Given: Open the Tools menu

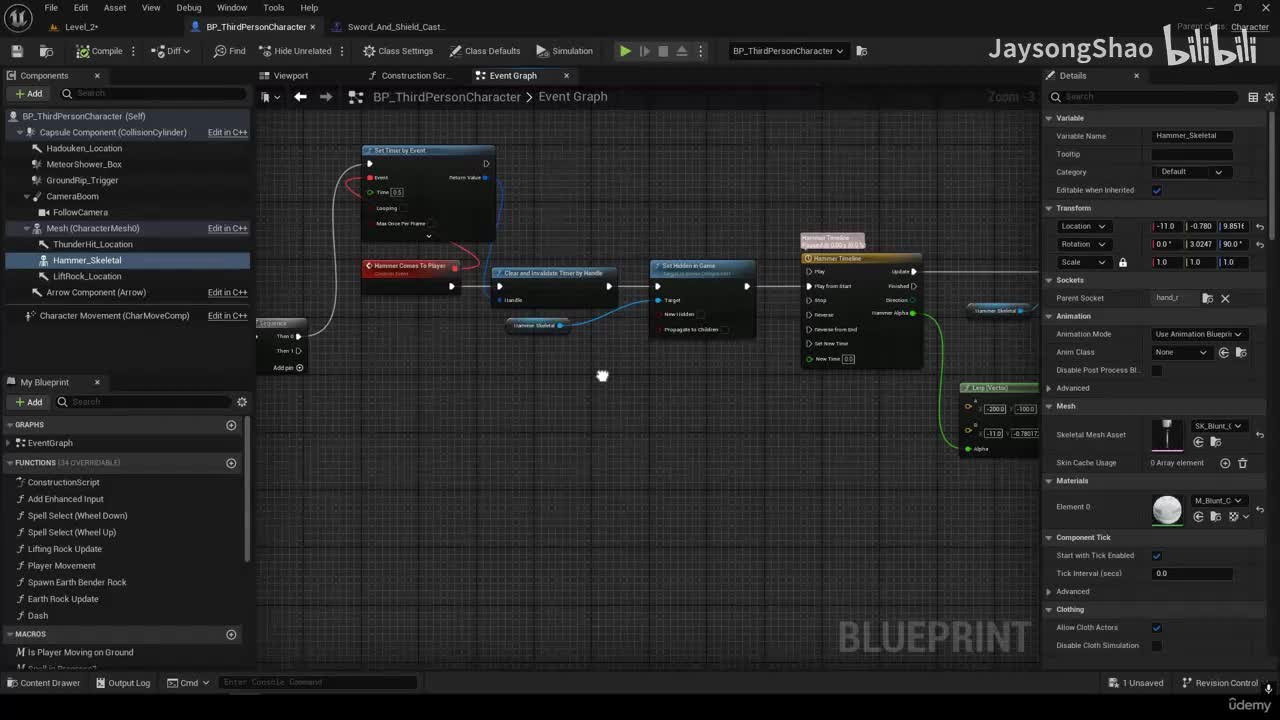Looking at the screenshot, I should (273, 7).
